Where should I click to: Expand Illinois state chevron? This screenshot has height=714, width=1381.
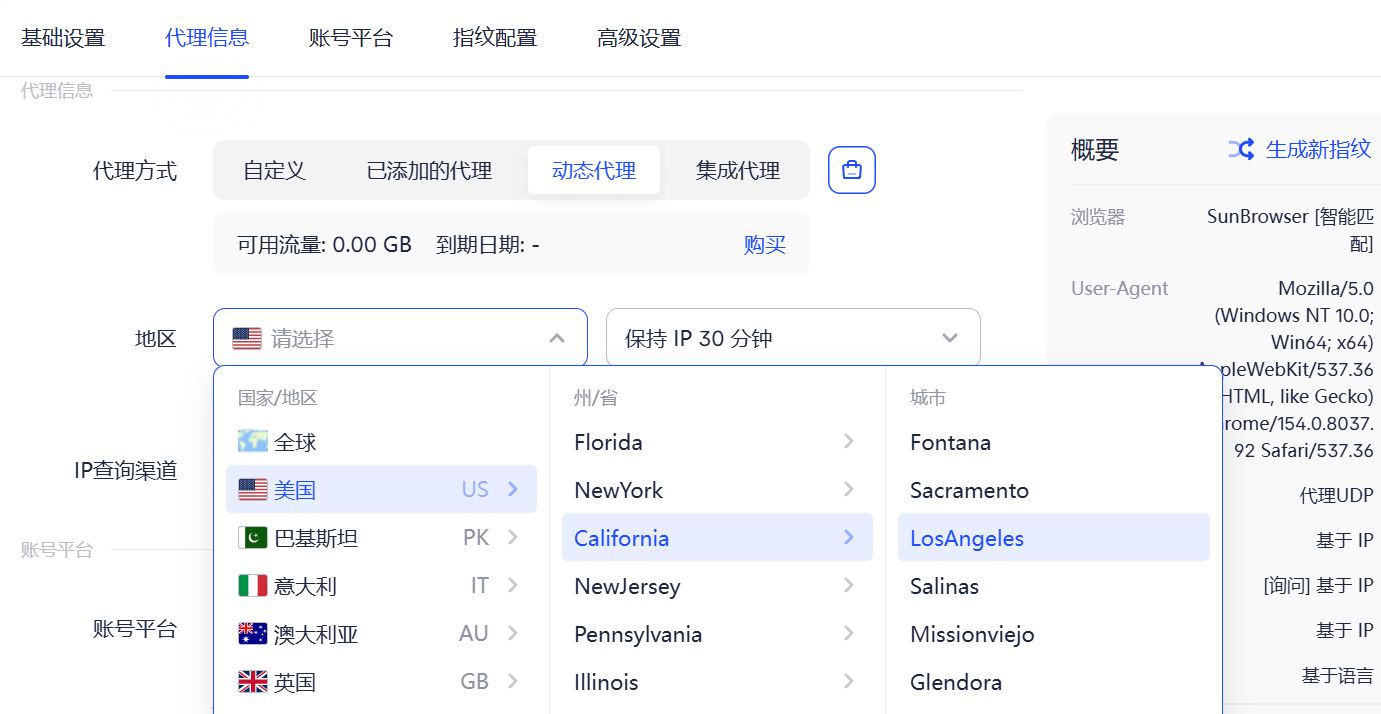[849, 681]
